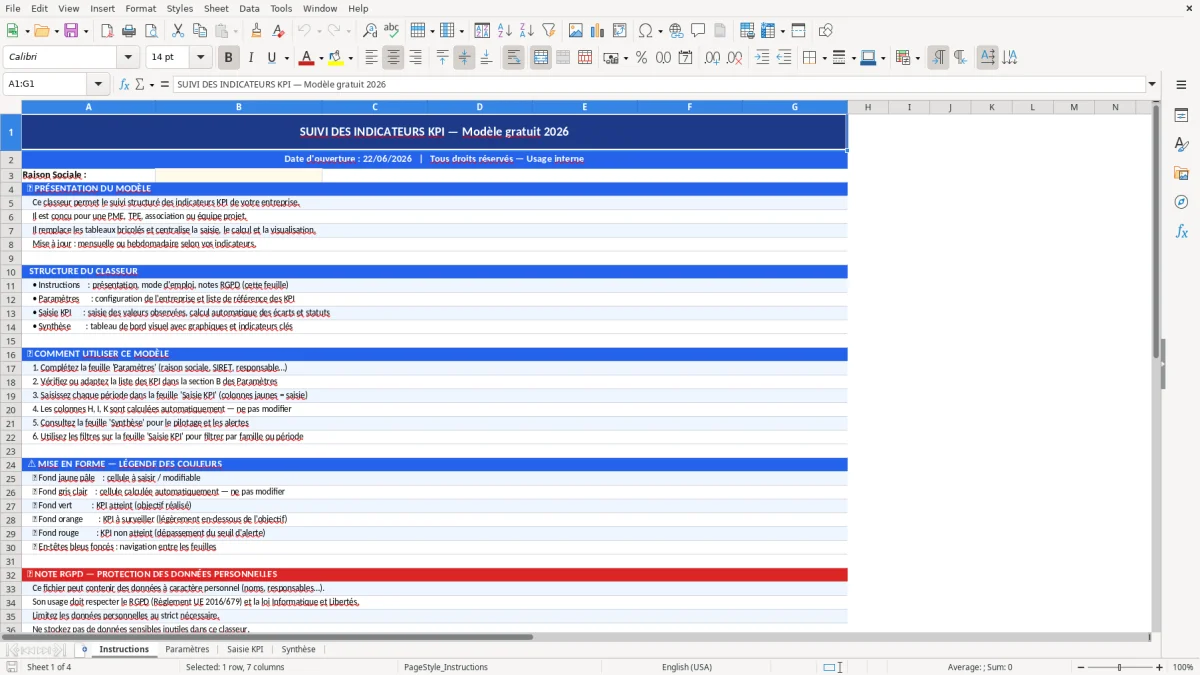Click the Format as Date icon
Image resolution: width=1200 pixels, height=675 pixels.
(x=685, y=58)
